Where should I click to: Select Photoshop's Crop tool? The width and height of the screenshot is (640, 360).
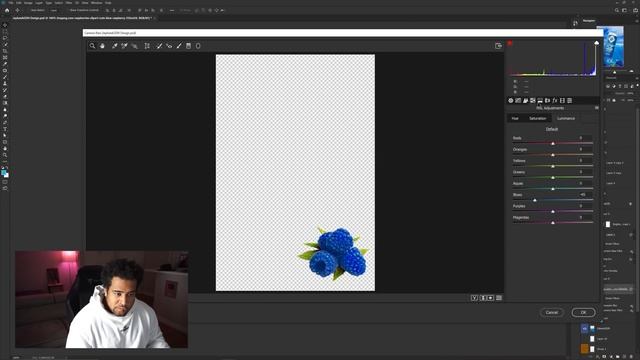5,51
